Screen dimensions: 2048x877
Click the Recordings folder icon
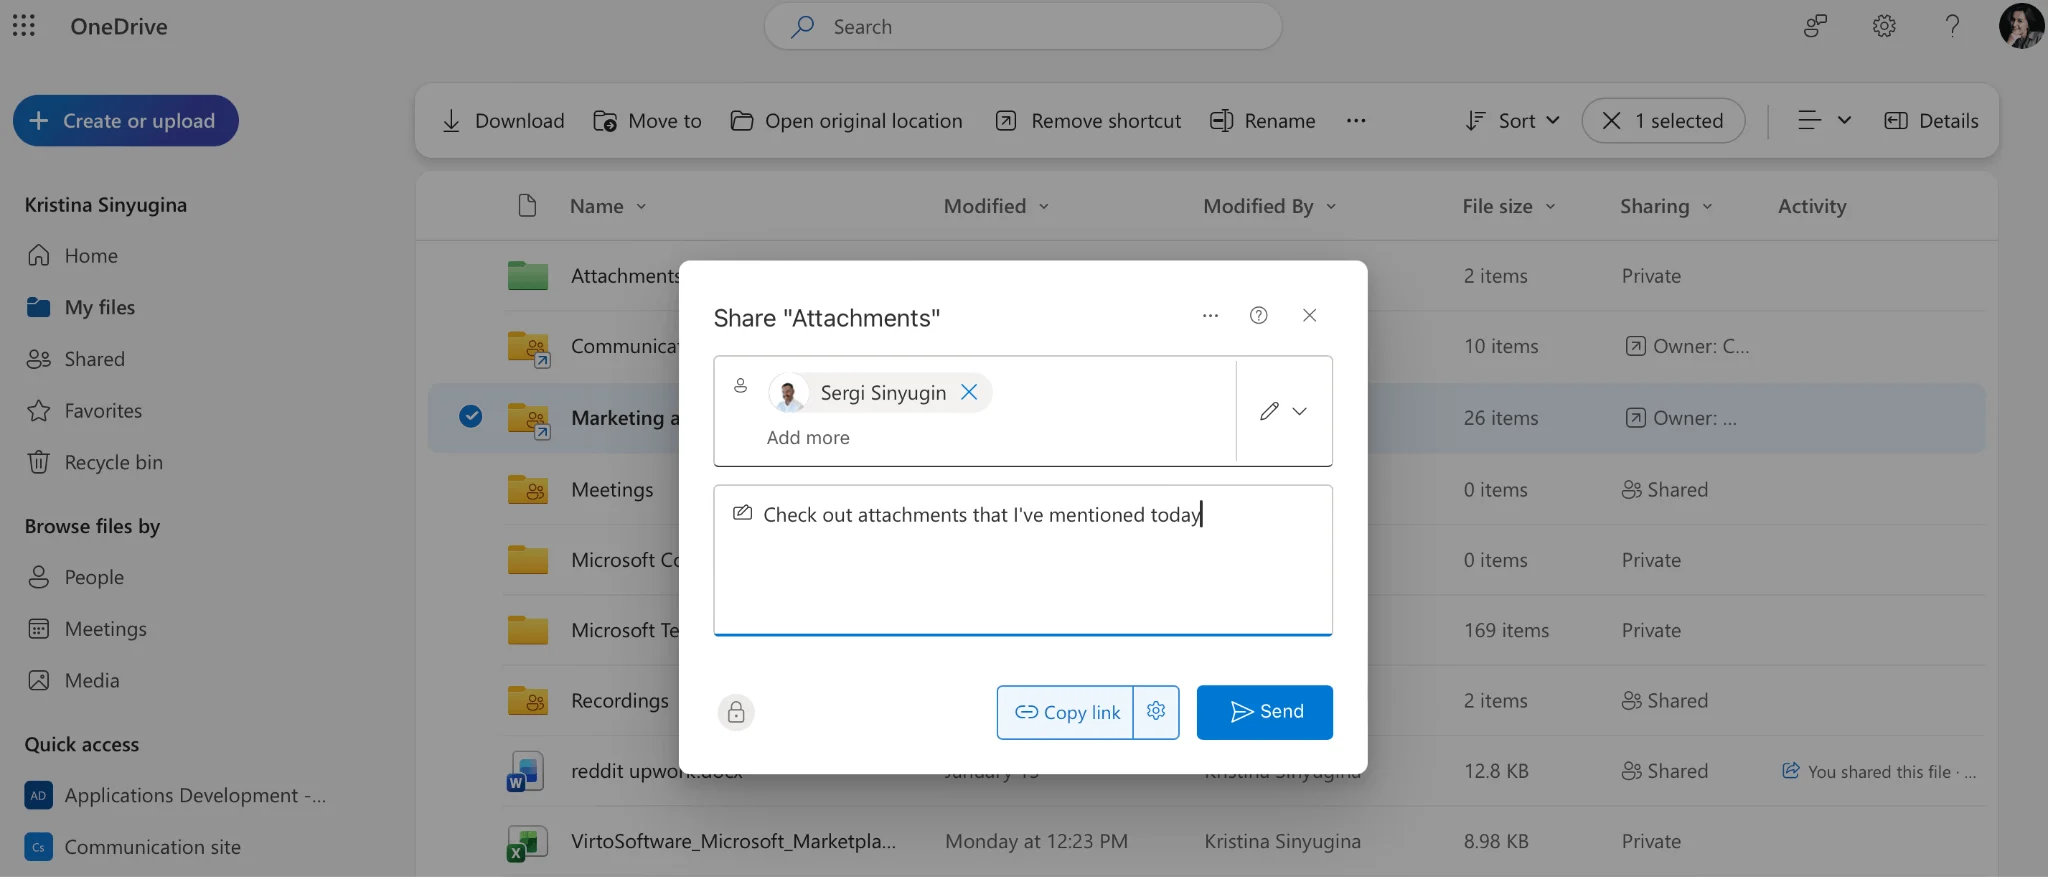pyautogui.click(x=528, y=701)
